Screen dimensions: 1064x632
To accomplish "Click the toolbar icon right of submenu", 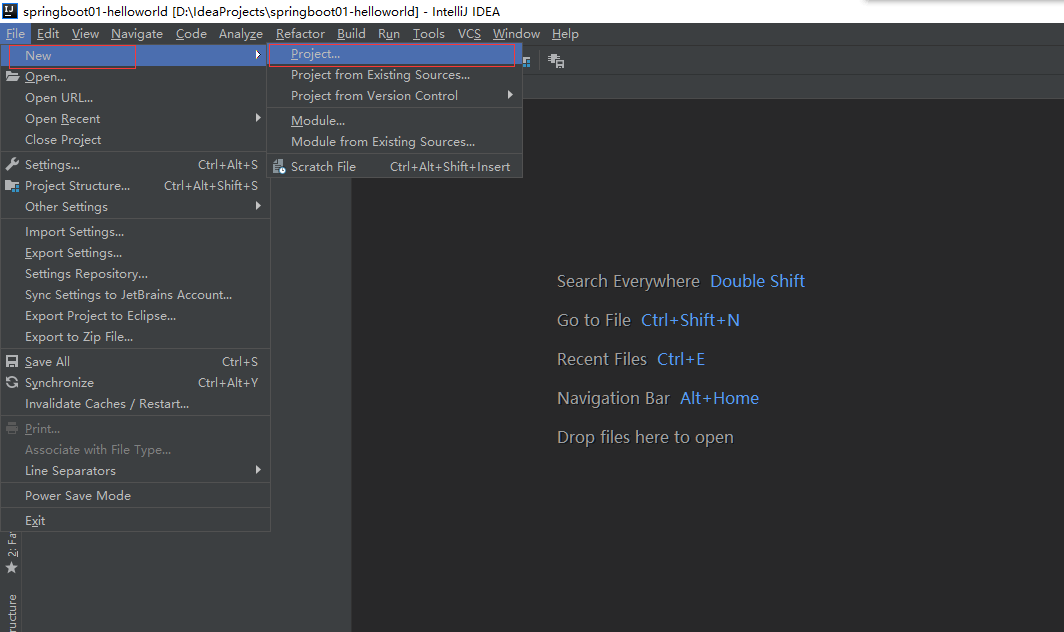I will (556, 61).
